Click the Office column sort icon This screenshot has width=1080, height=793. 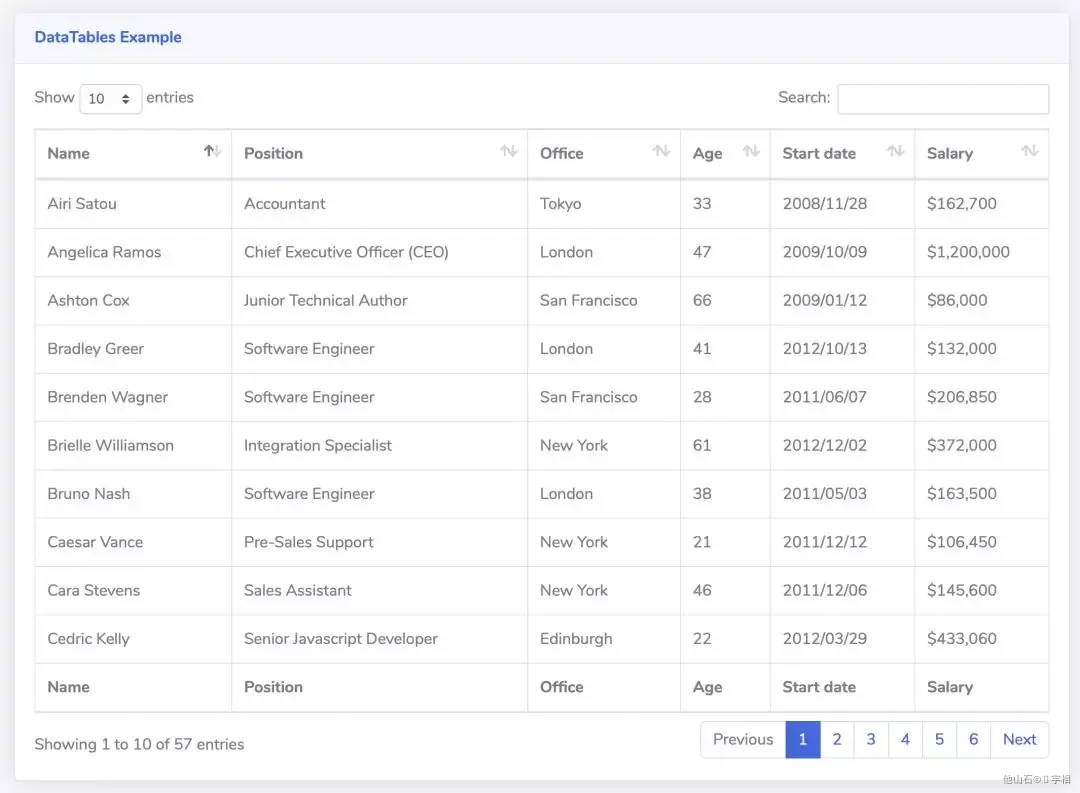(x=661, y=151)
